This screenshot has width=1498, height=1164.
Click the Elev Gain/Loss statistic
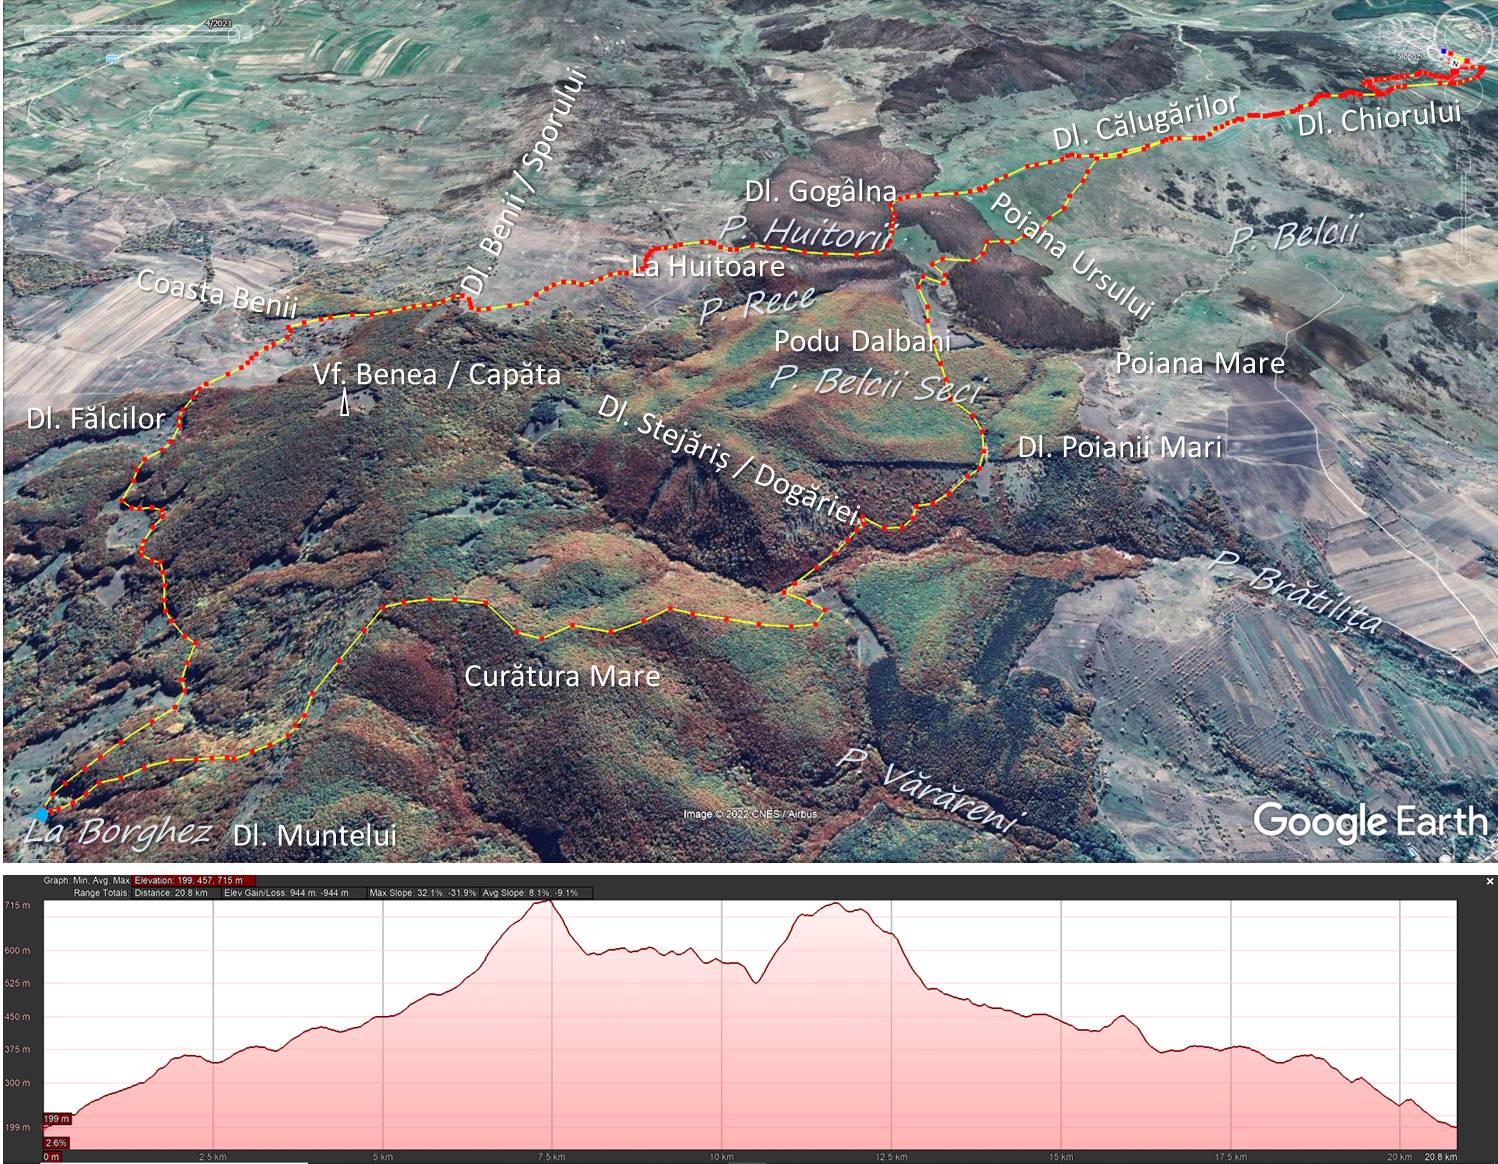tap(288, 893)
